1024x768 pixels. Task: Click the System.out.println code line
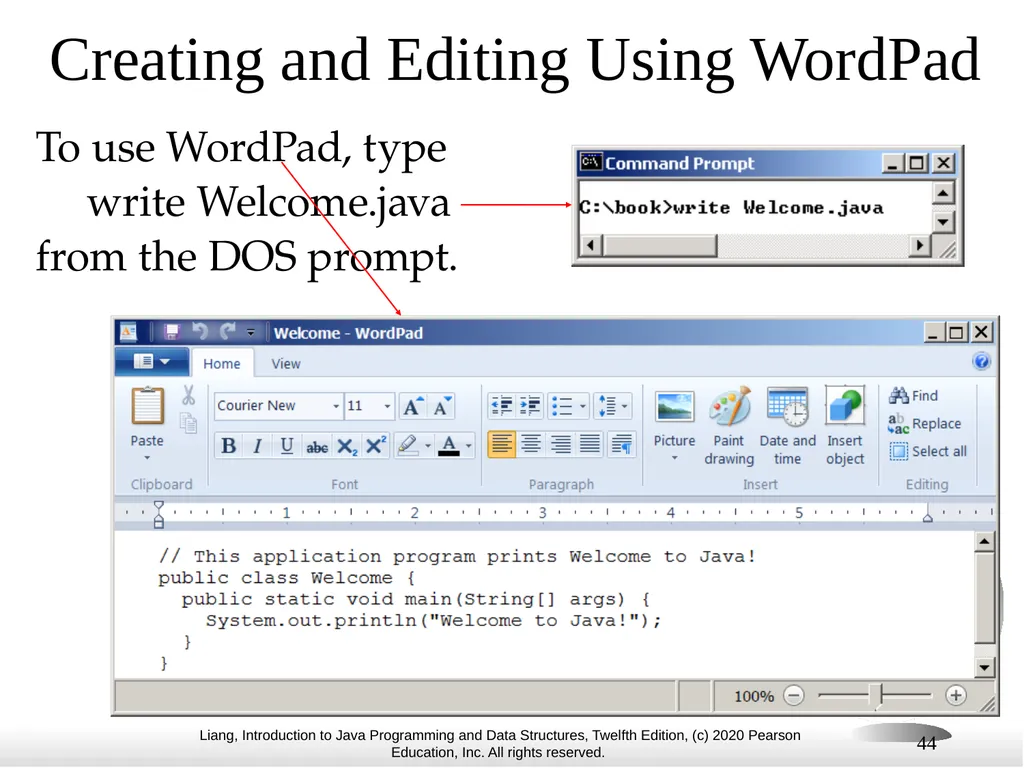click(x=434, y=620)
